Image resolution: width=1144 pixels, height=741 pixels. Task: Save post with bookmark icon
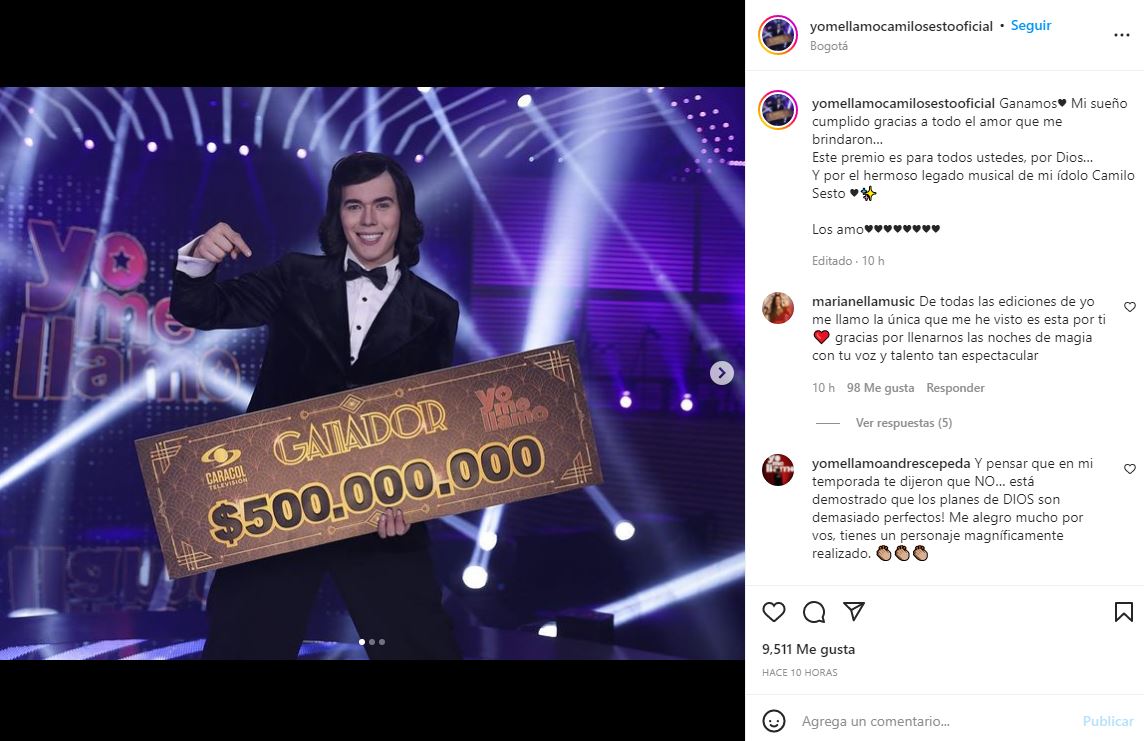coord(1124,612)
